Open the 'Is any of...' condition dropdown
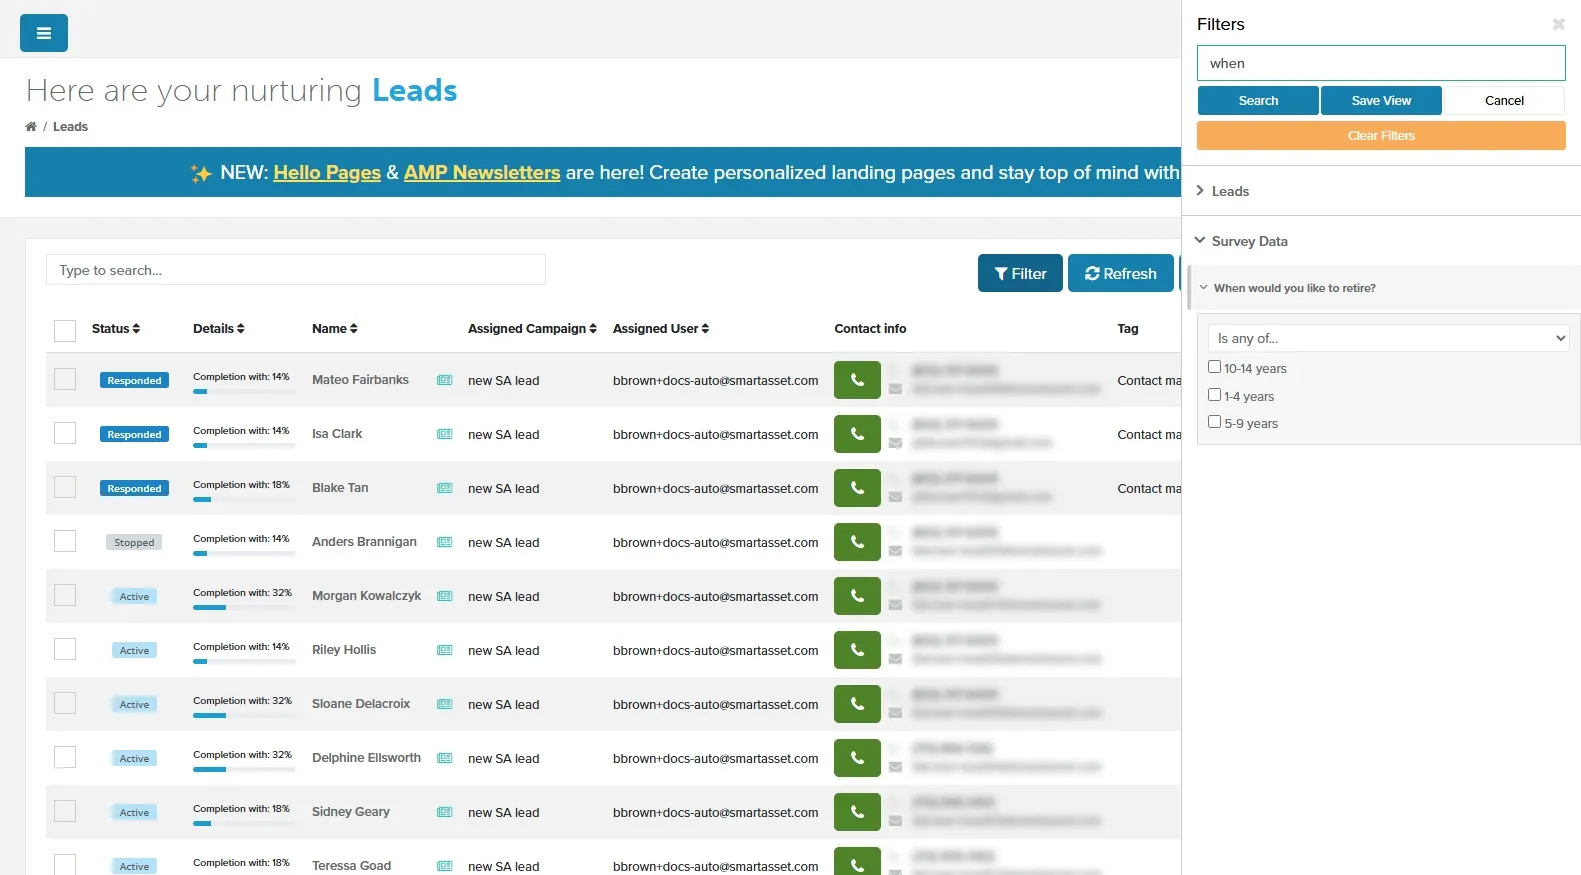Viewport: 1581px width, 875px height. point(1388,338)
